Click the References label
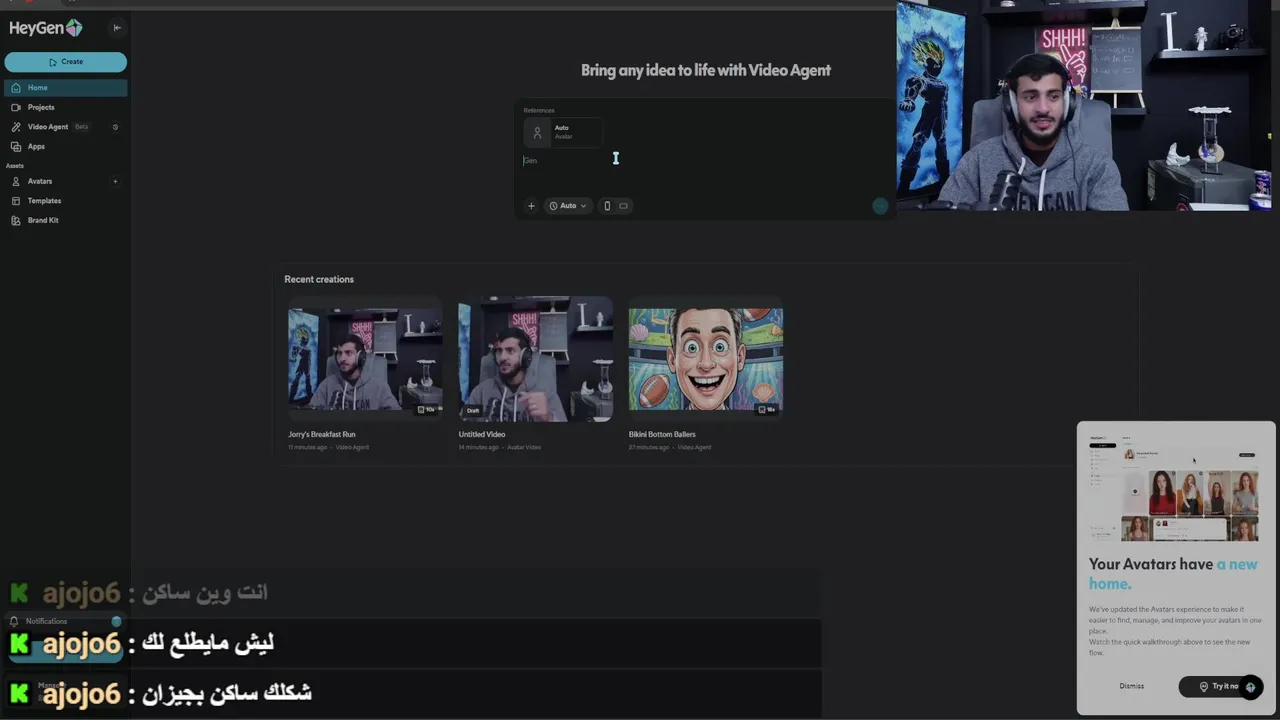Viewport: 1280px width, 720px height. pos(539,110)
